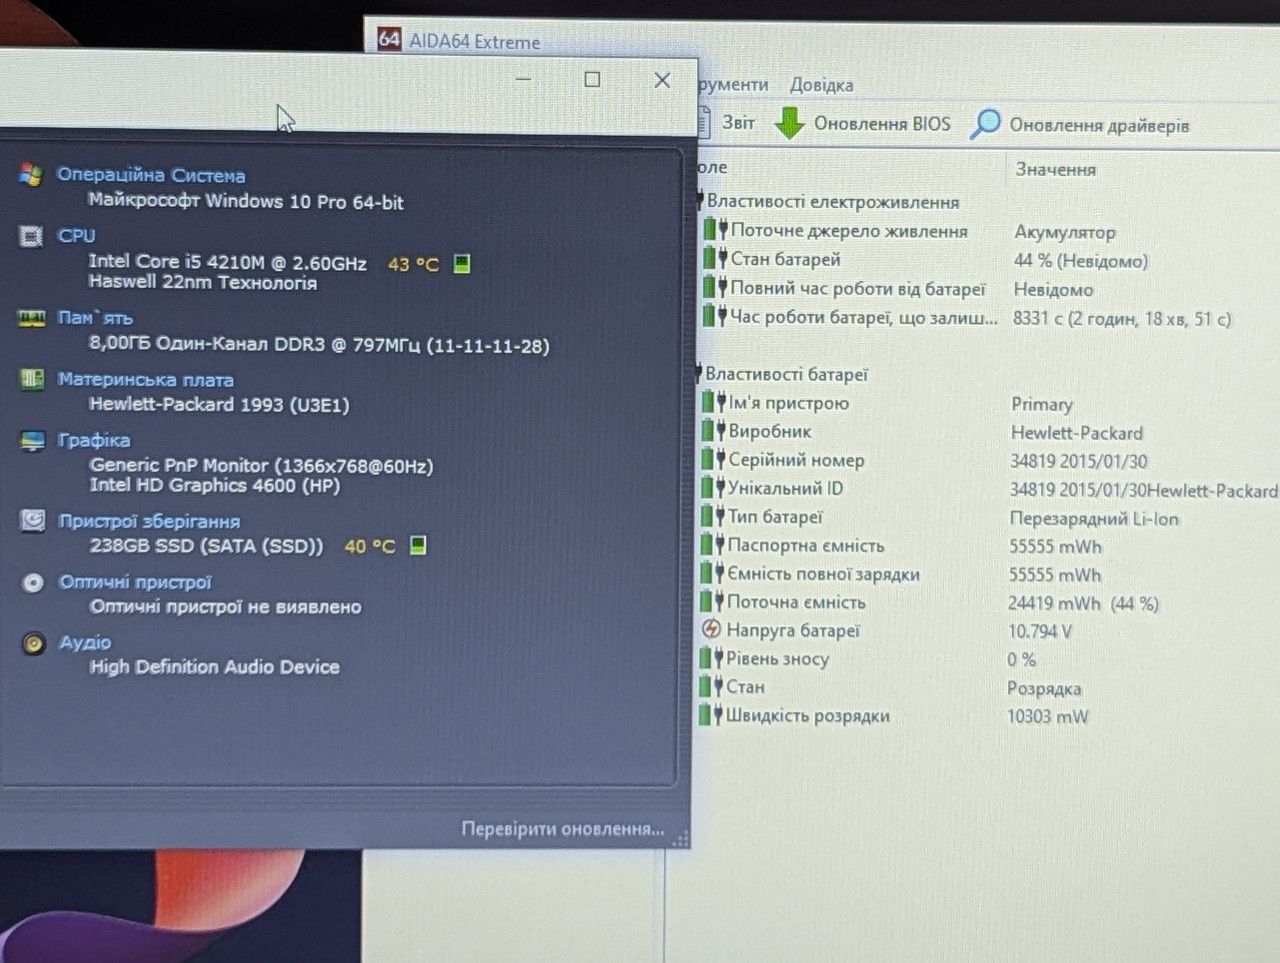Open the CPU section link in Speccy

click(x=77, y=236)
